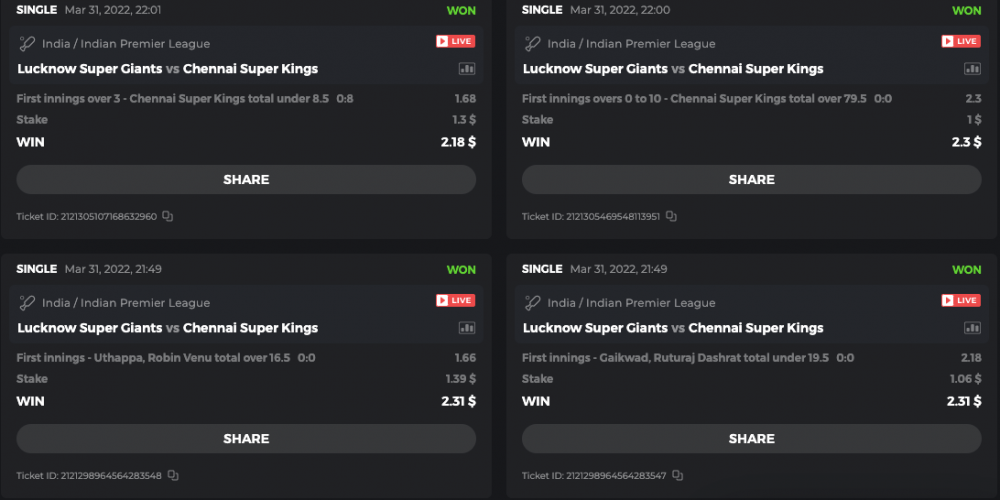Click LIVE badge on 22:01 bet ticket
Screen dimensions: 1000x500
coord(455,41)
